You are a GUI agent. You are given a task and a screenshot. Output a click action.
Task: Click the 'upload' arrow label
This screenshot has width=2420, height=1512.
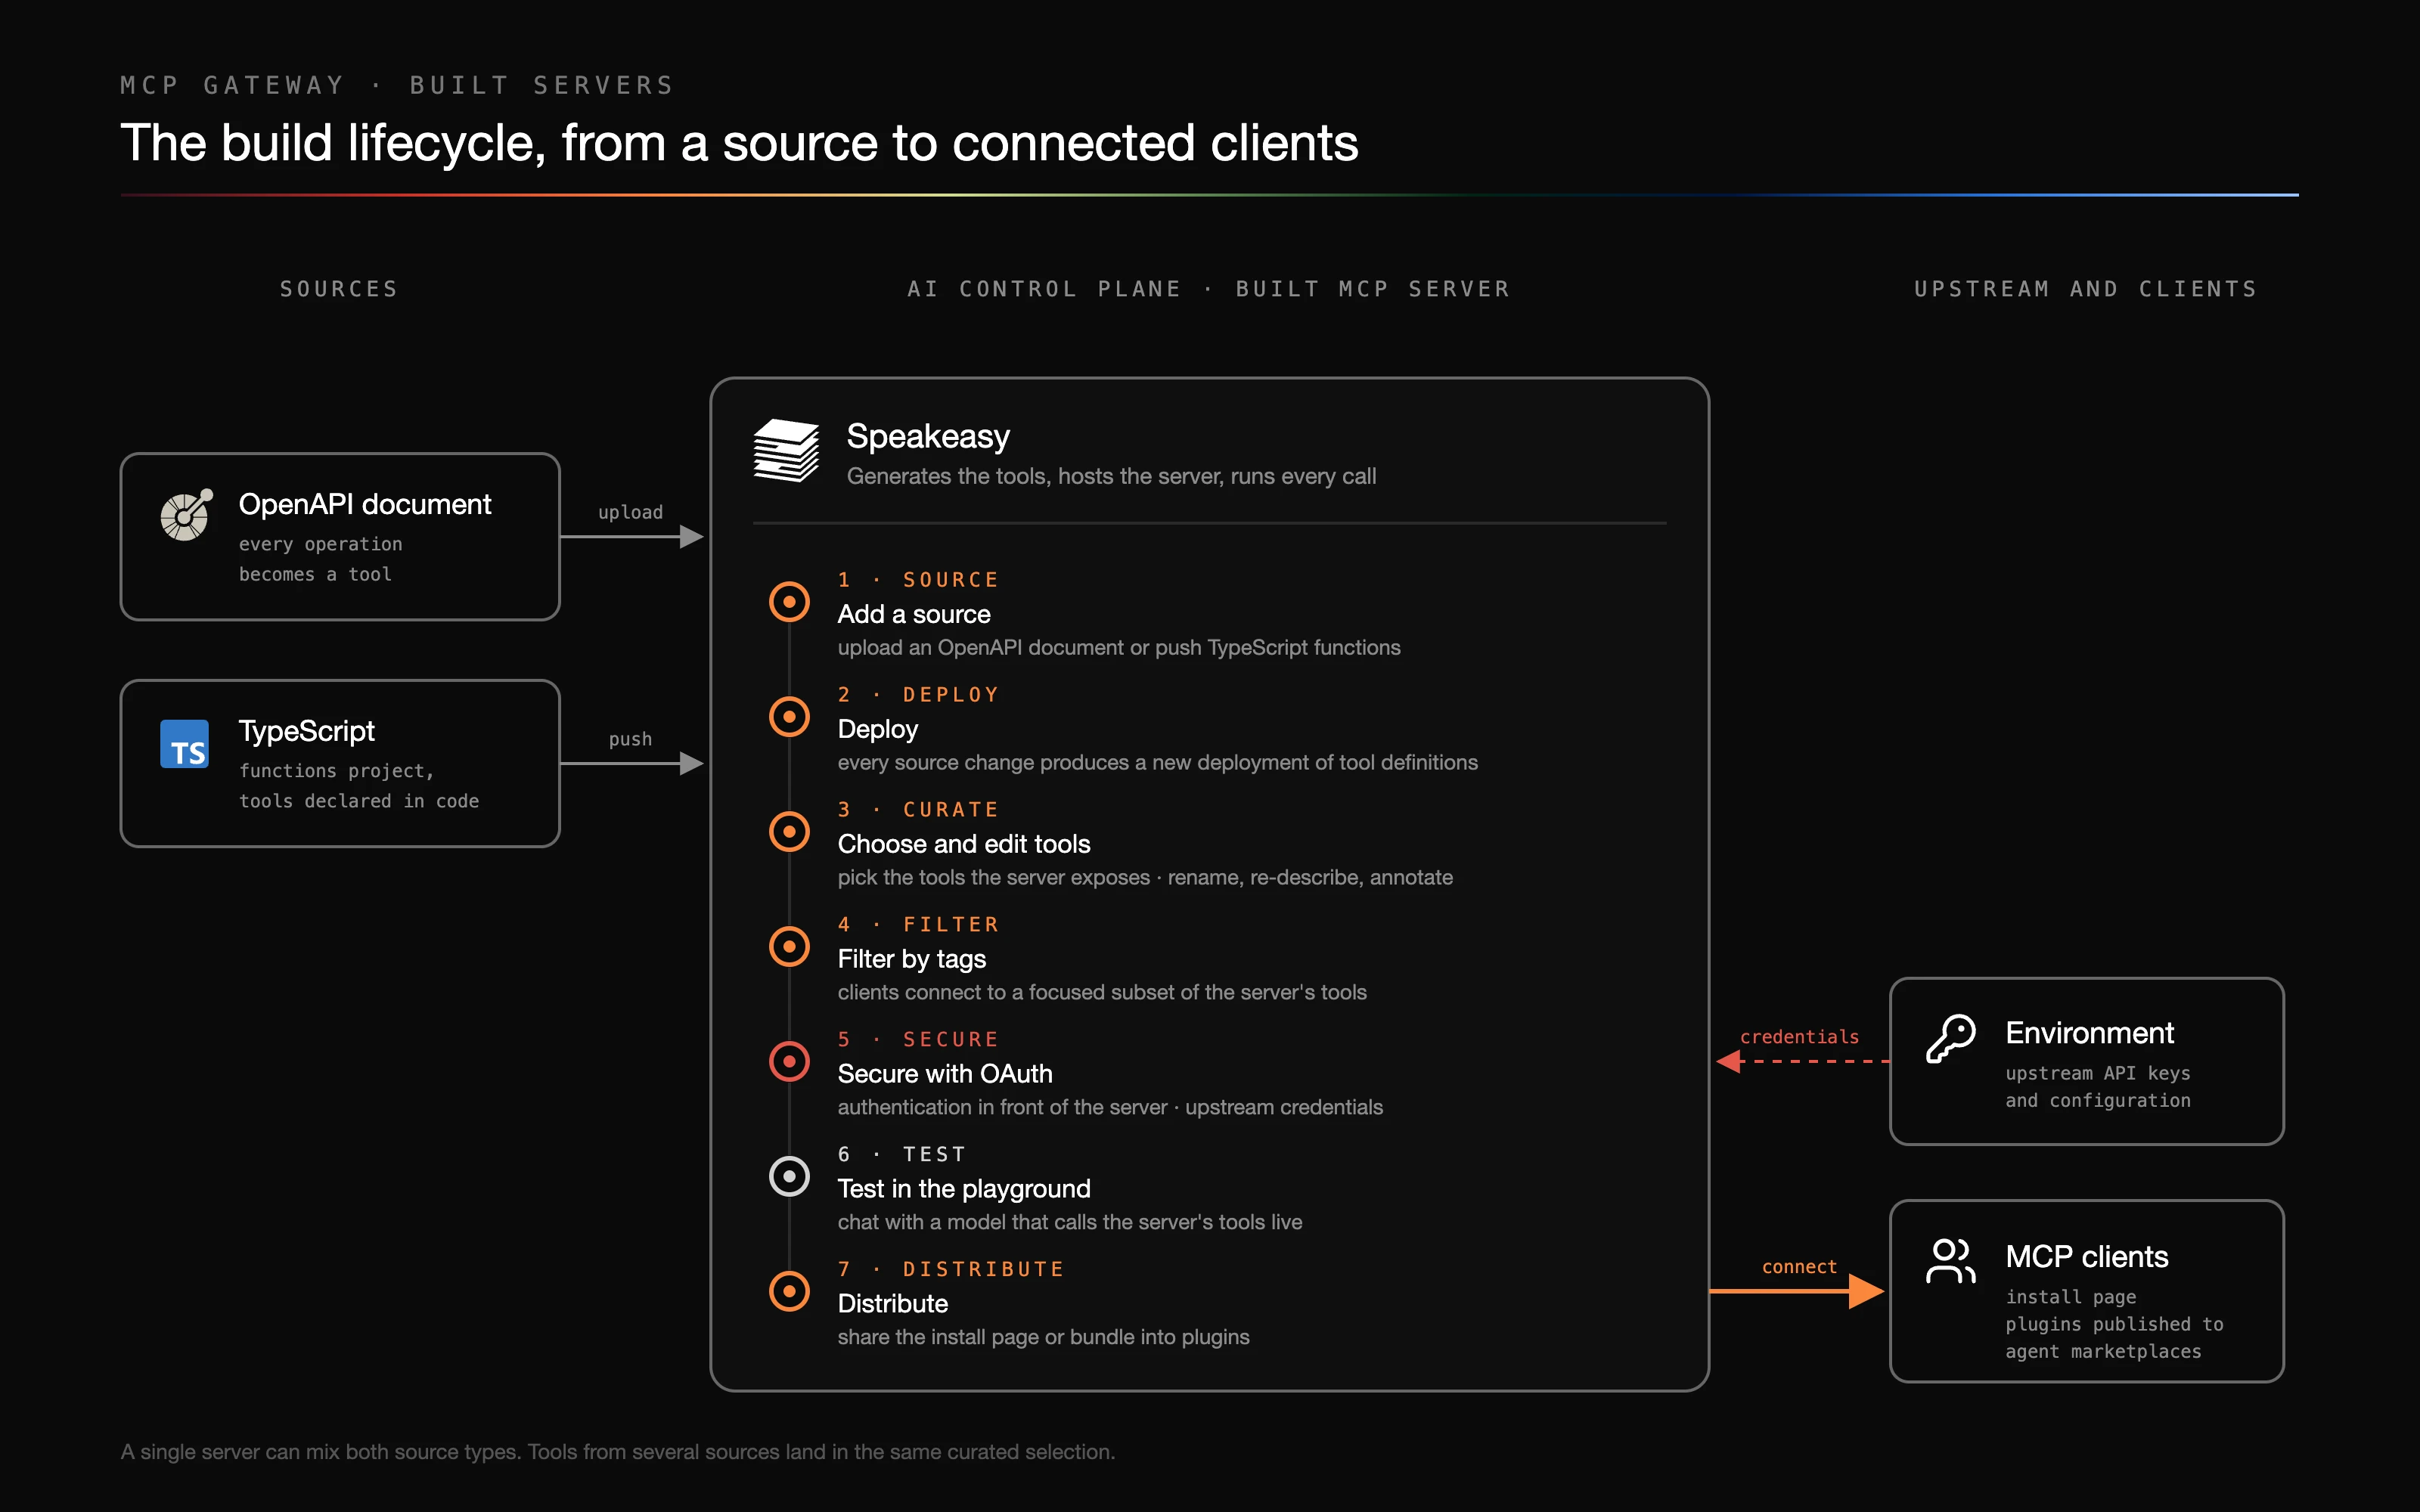point(630,512)
